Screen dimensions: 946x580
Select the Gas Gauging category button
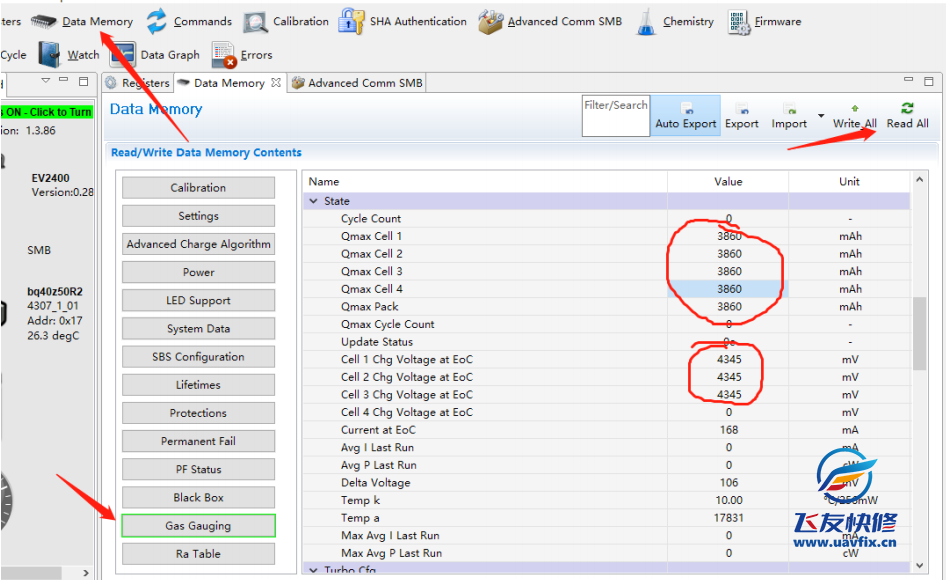(198, 525)
